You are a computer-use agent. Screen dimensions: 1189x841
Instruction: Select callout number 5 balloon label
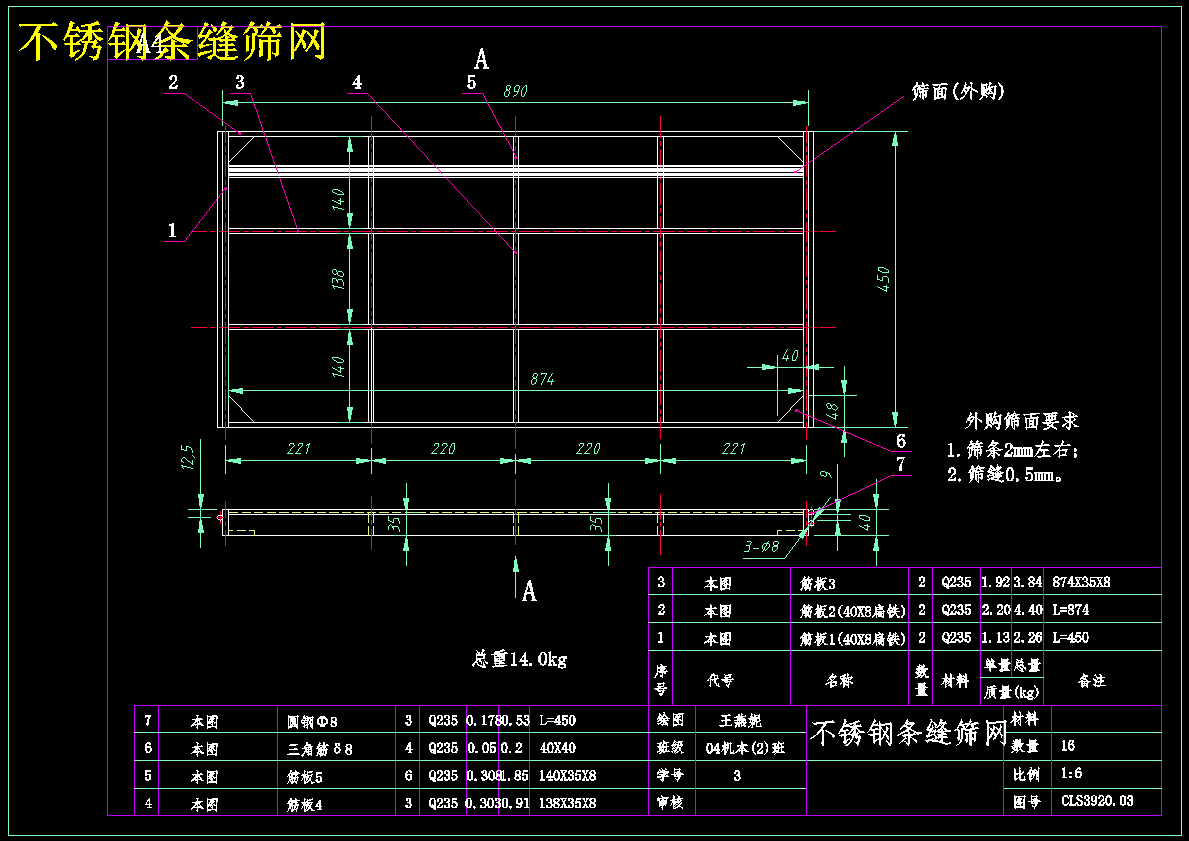click(x=472, y=82)
